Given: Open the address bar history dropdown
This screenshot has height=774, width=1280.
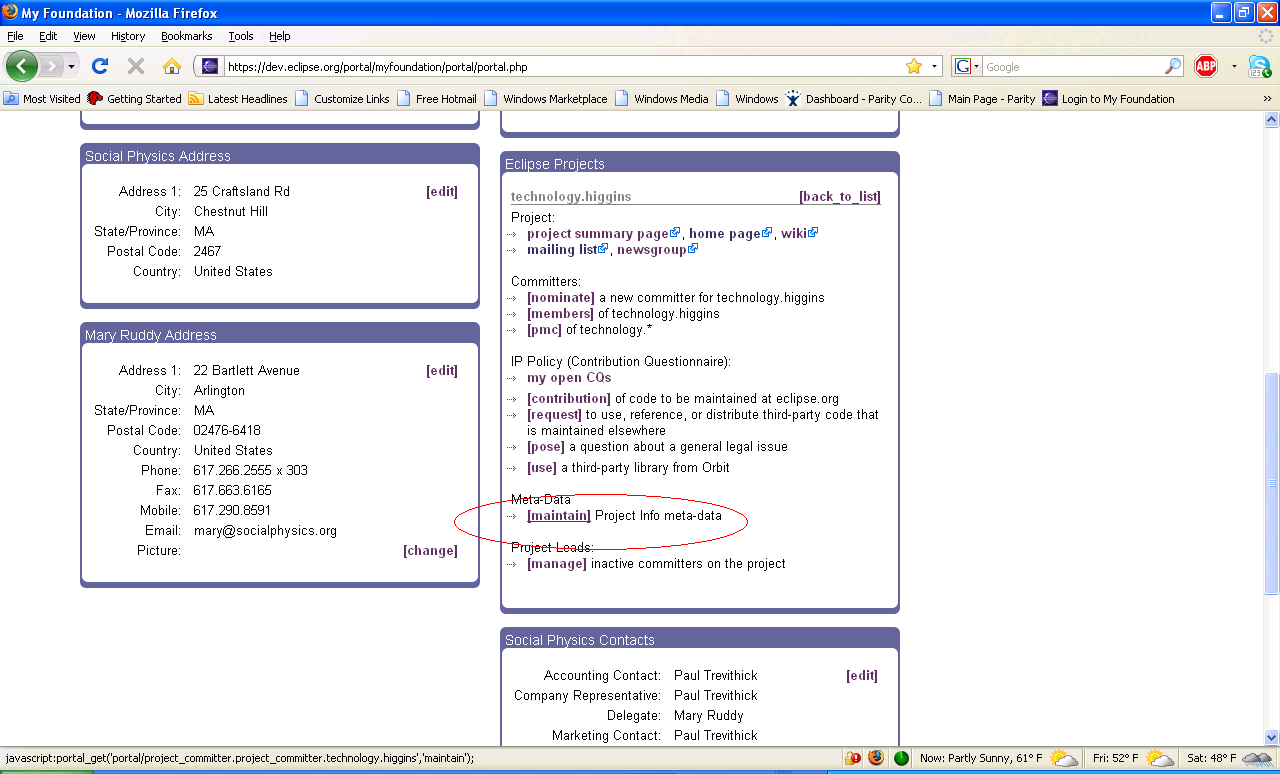Looking at the screenshot, I should pyautogui.click(x=935, y=67).
